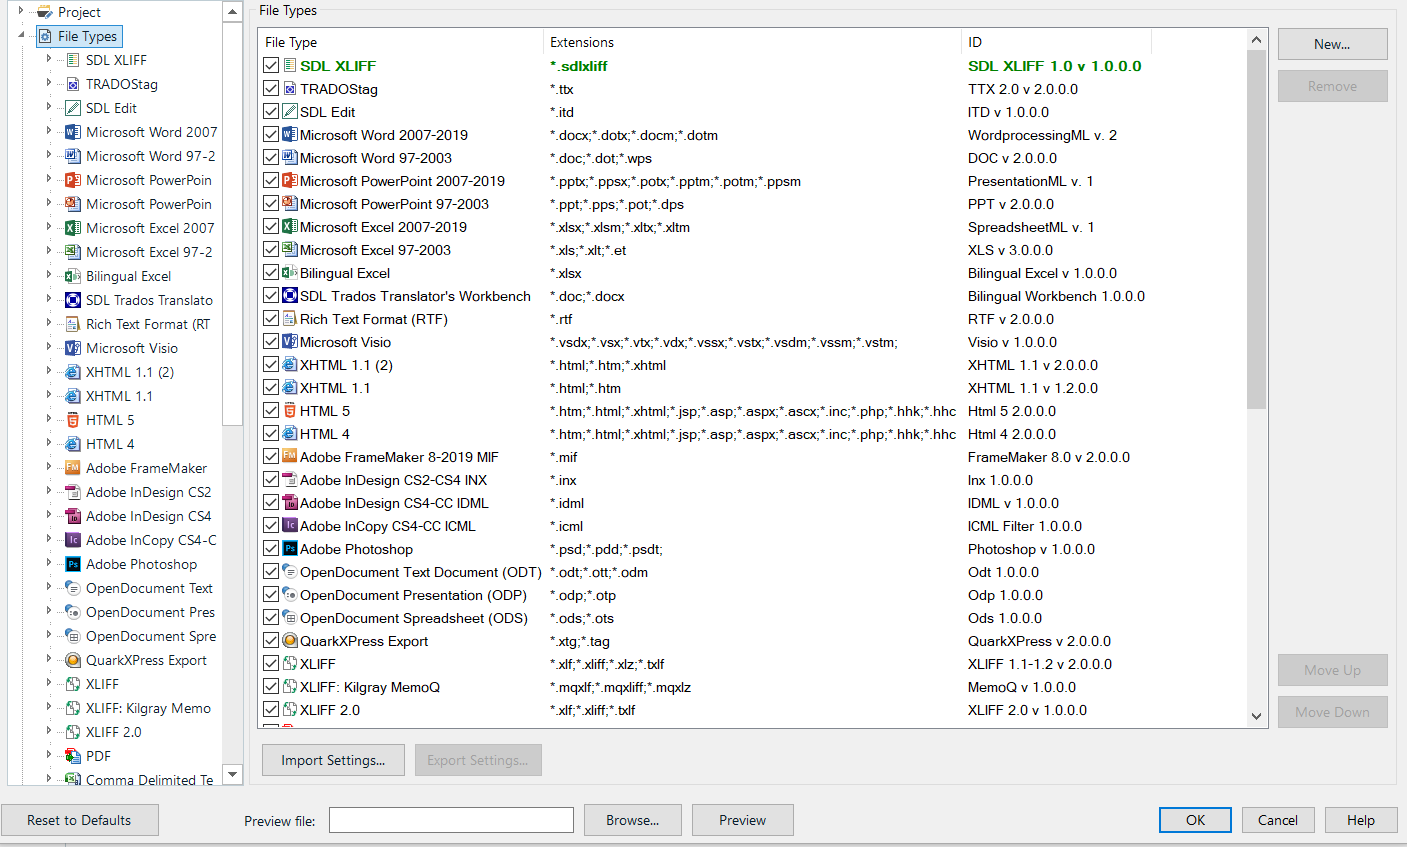The image size is (1407, 847).
Task: Disable the XLIFF 2.0 file type checkbox
Action: click(271, 710)
